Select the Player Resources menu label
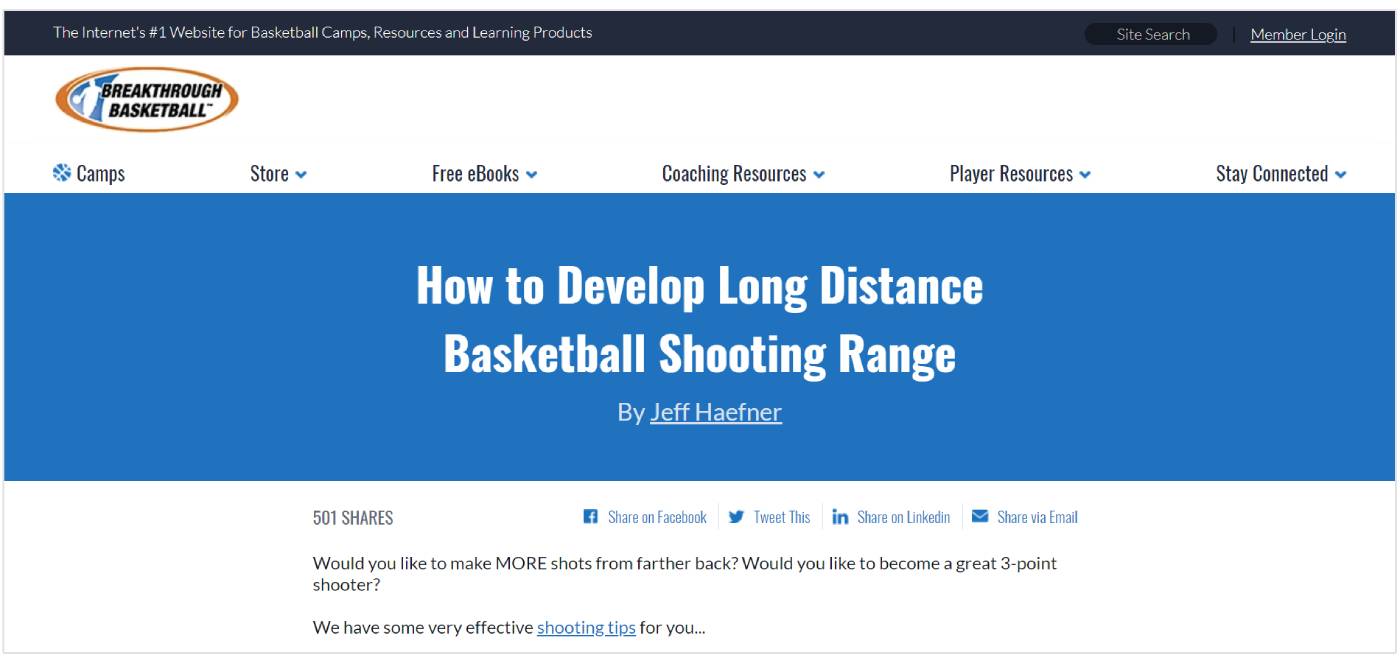This screenshot has height=663, width=1400. pos(1010,174)
